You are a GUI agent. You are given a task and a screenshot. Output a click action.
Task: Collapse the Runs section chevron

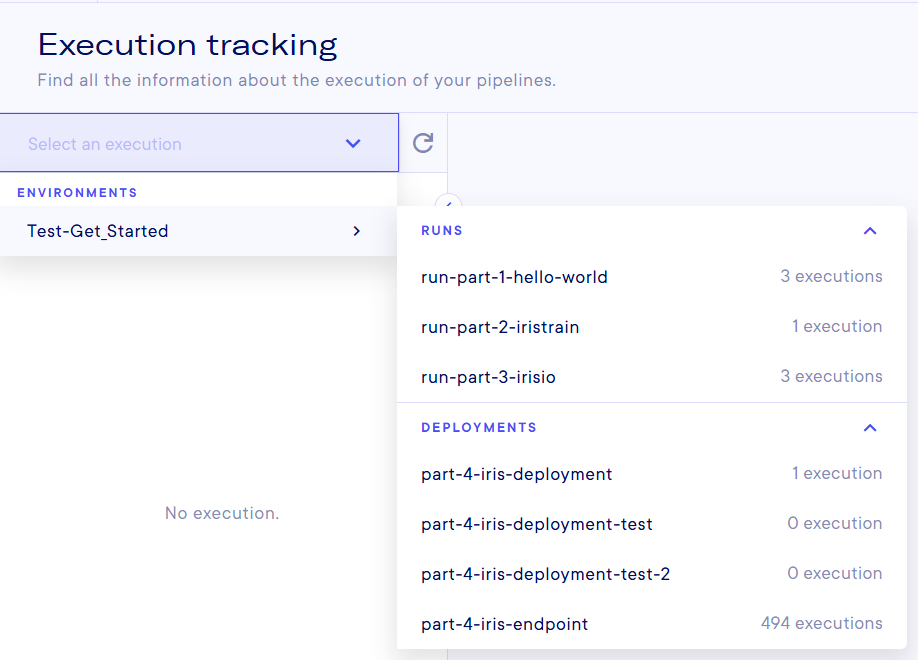click(870, 231)
